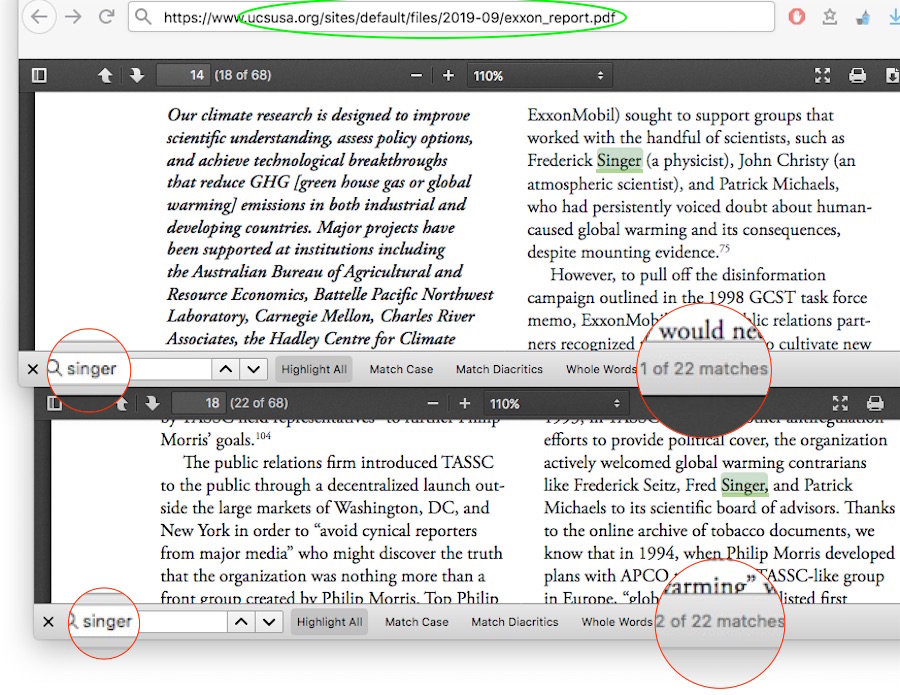Open presentation mode in upper PDF toolbar

tap(822, 76)
